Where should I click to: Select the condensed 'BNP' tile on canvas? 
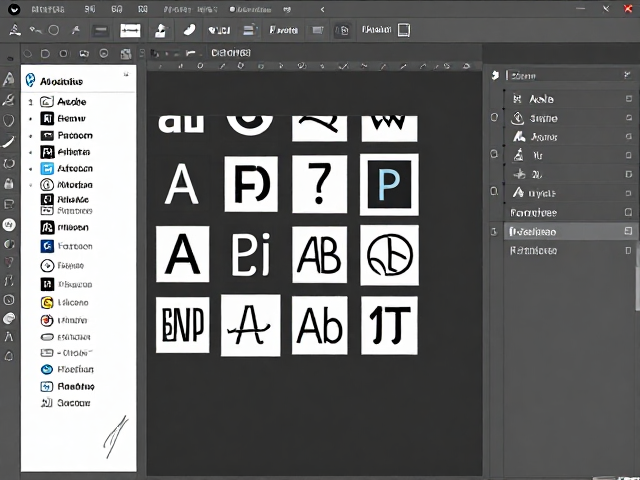point(182,325)
